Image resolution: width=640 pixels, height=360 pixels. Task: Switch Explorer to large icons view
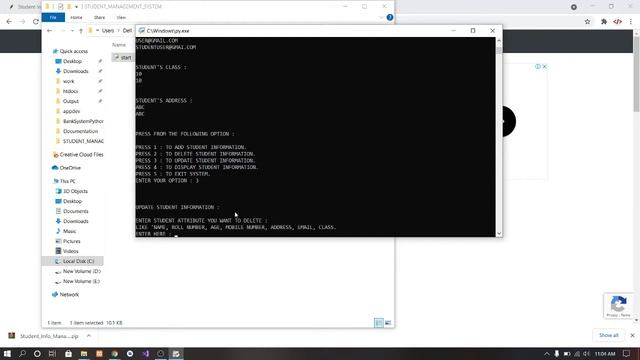click(388, 323)
